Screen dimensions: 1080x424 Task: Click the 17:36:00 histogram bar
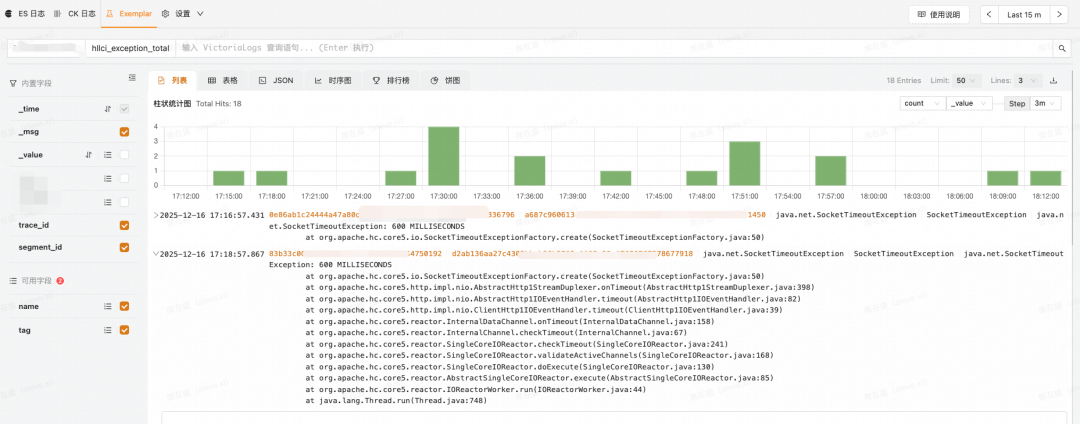(x=530, y=171)
